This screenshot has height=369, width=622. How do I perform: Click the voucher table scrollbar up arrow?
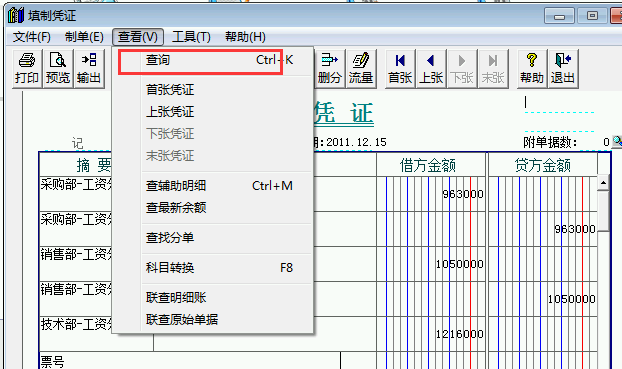(603, 183)
